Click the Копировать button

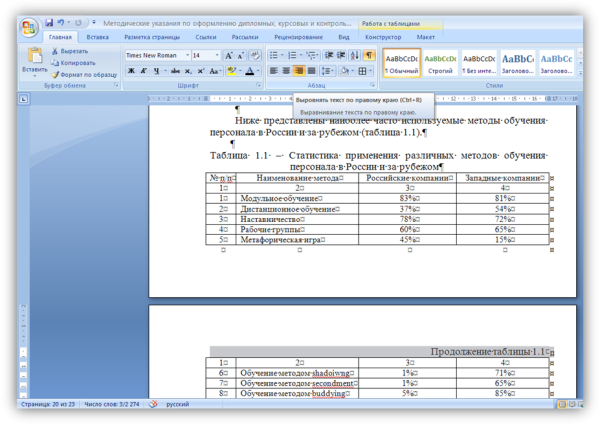(x=77, y=62)
